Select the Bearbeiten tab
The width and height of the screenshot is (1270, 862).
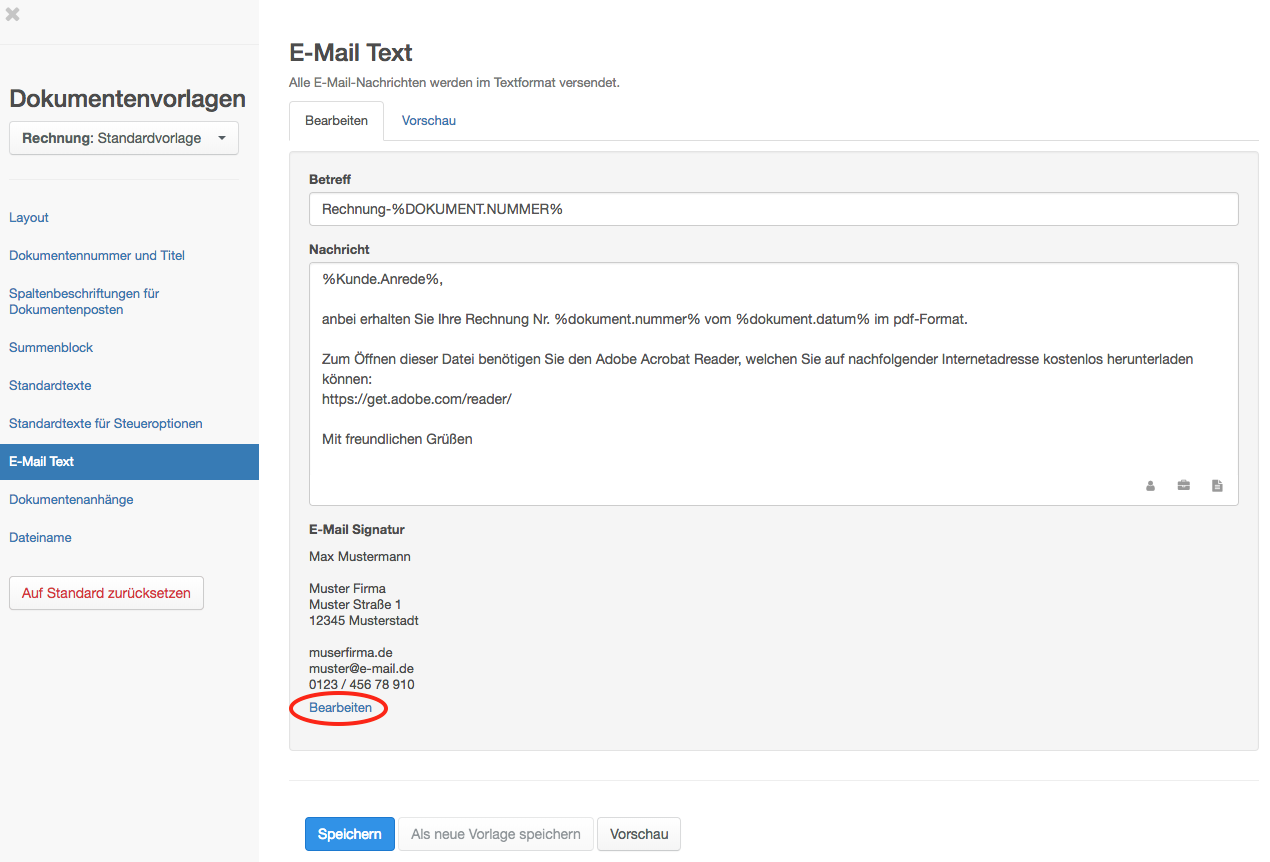(336, 120)
